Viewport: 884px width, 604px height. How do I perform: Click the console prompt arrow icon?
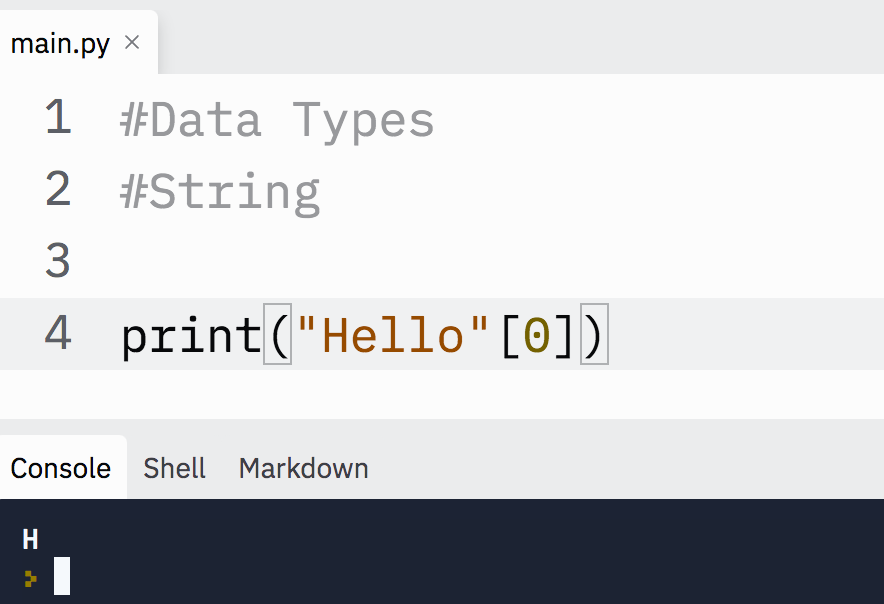point(30,579)
